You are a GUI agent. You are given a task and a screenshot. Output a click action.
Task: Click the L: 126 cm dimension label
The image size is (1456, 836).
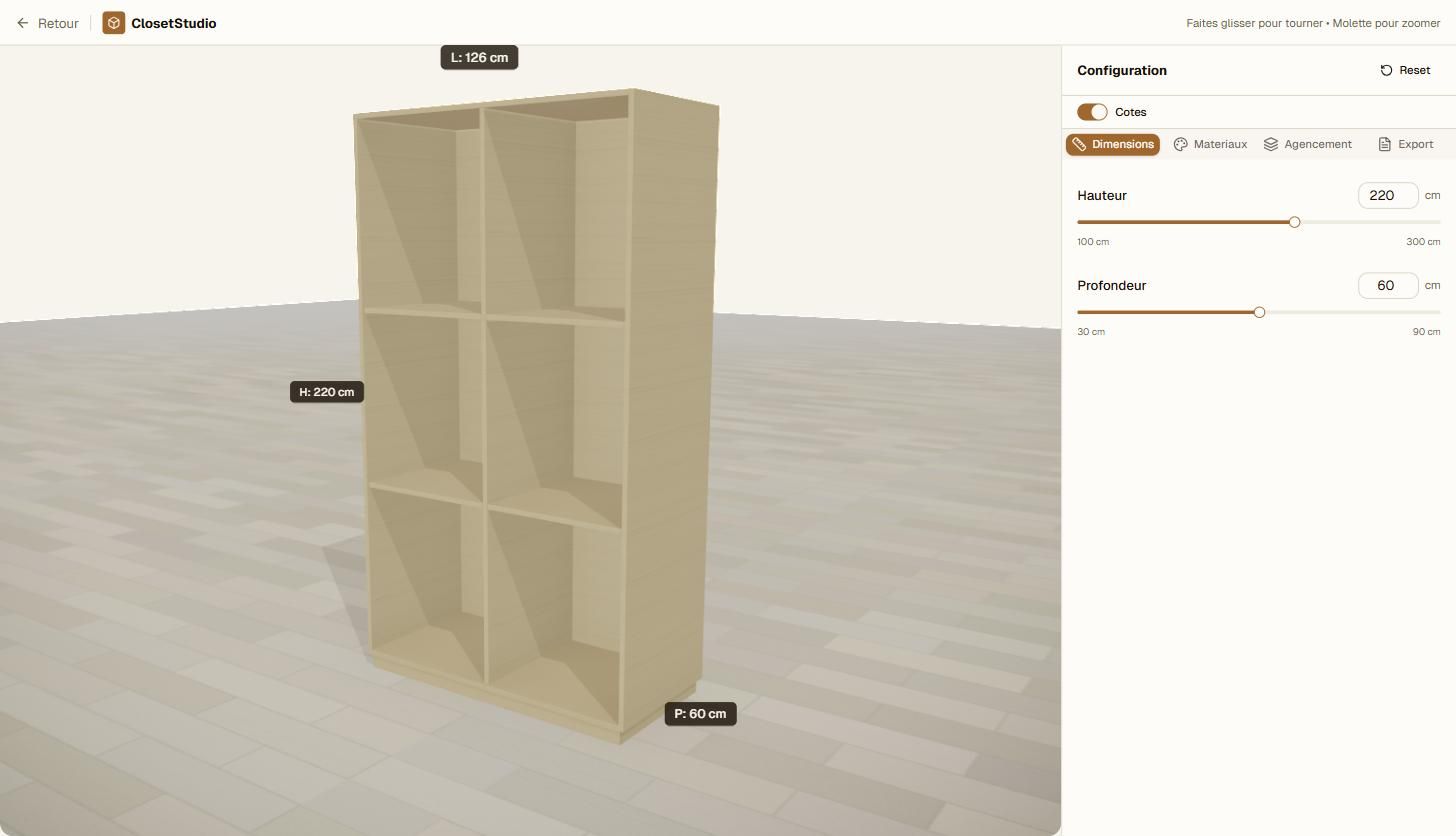(479, 57)
